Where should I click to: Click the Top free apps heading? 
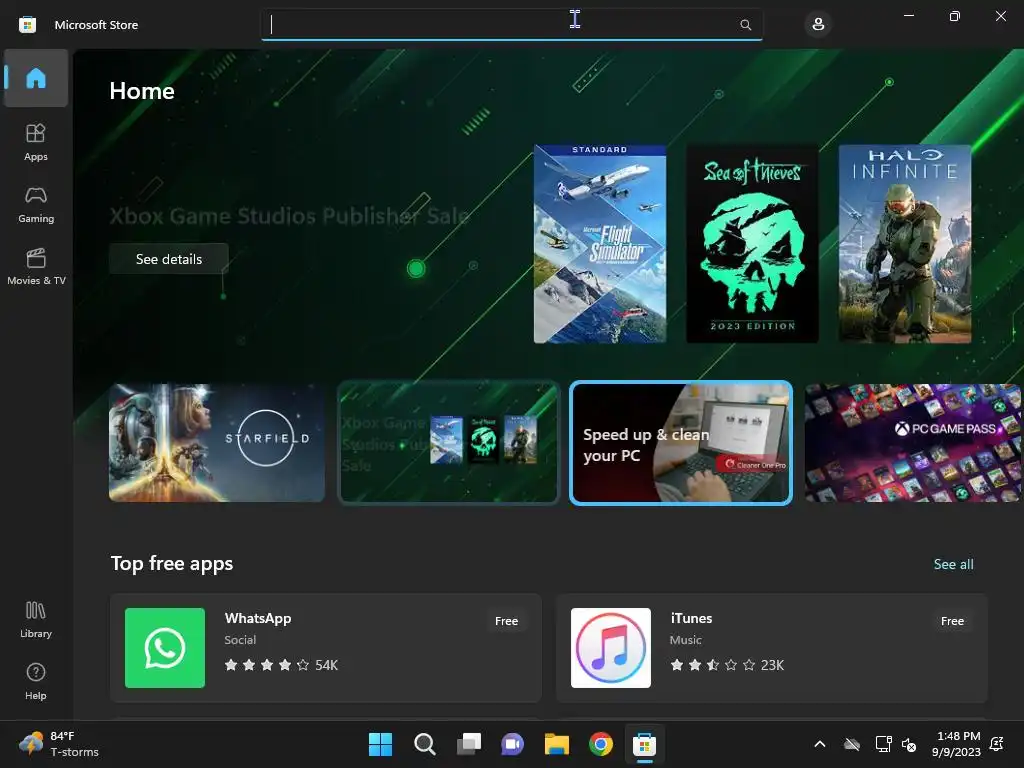(x=172, y=564)
